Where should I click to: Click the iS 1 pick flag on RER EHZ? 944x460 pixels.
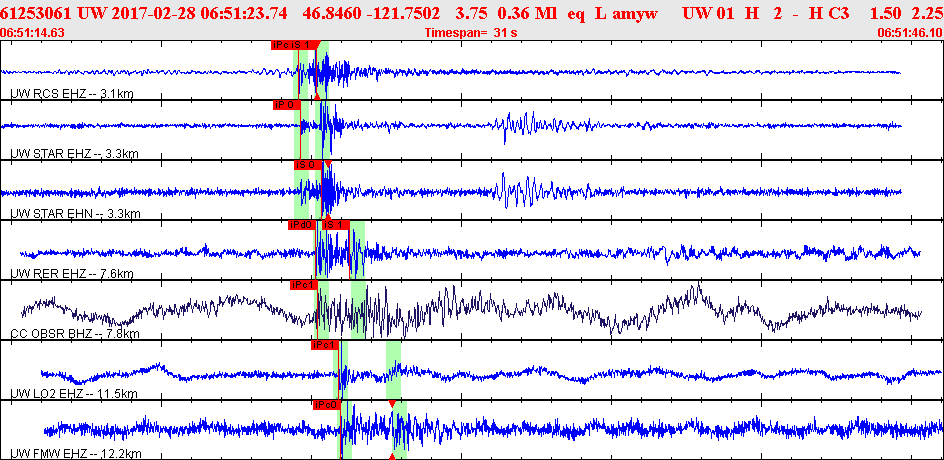click(x=334, y=225)
